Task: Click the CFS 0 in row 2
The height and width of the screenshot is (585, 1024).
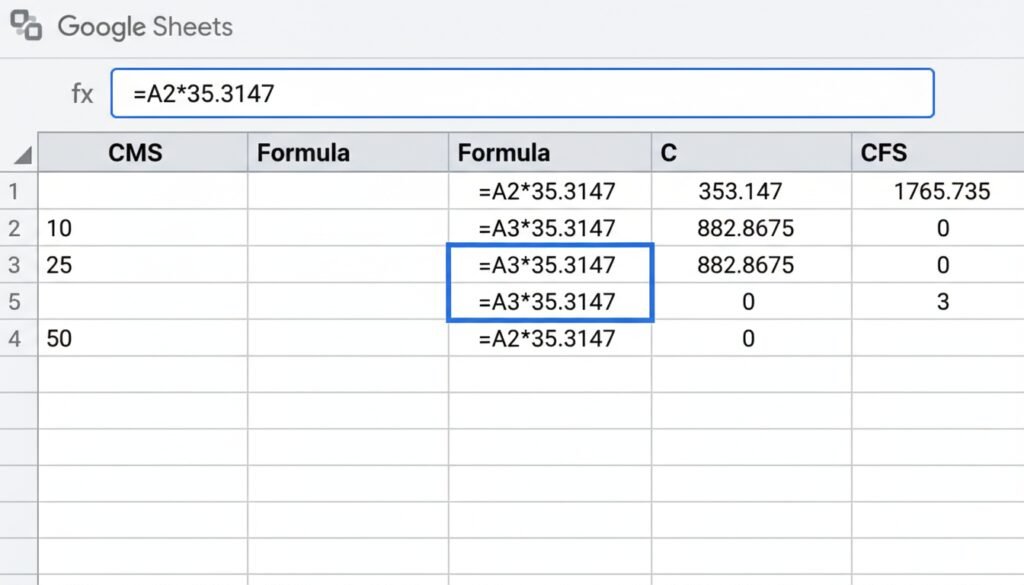Action: (x=938, y=228)
